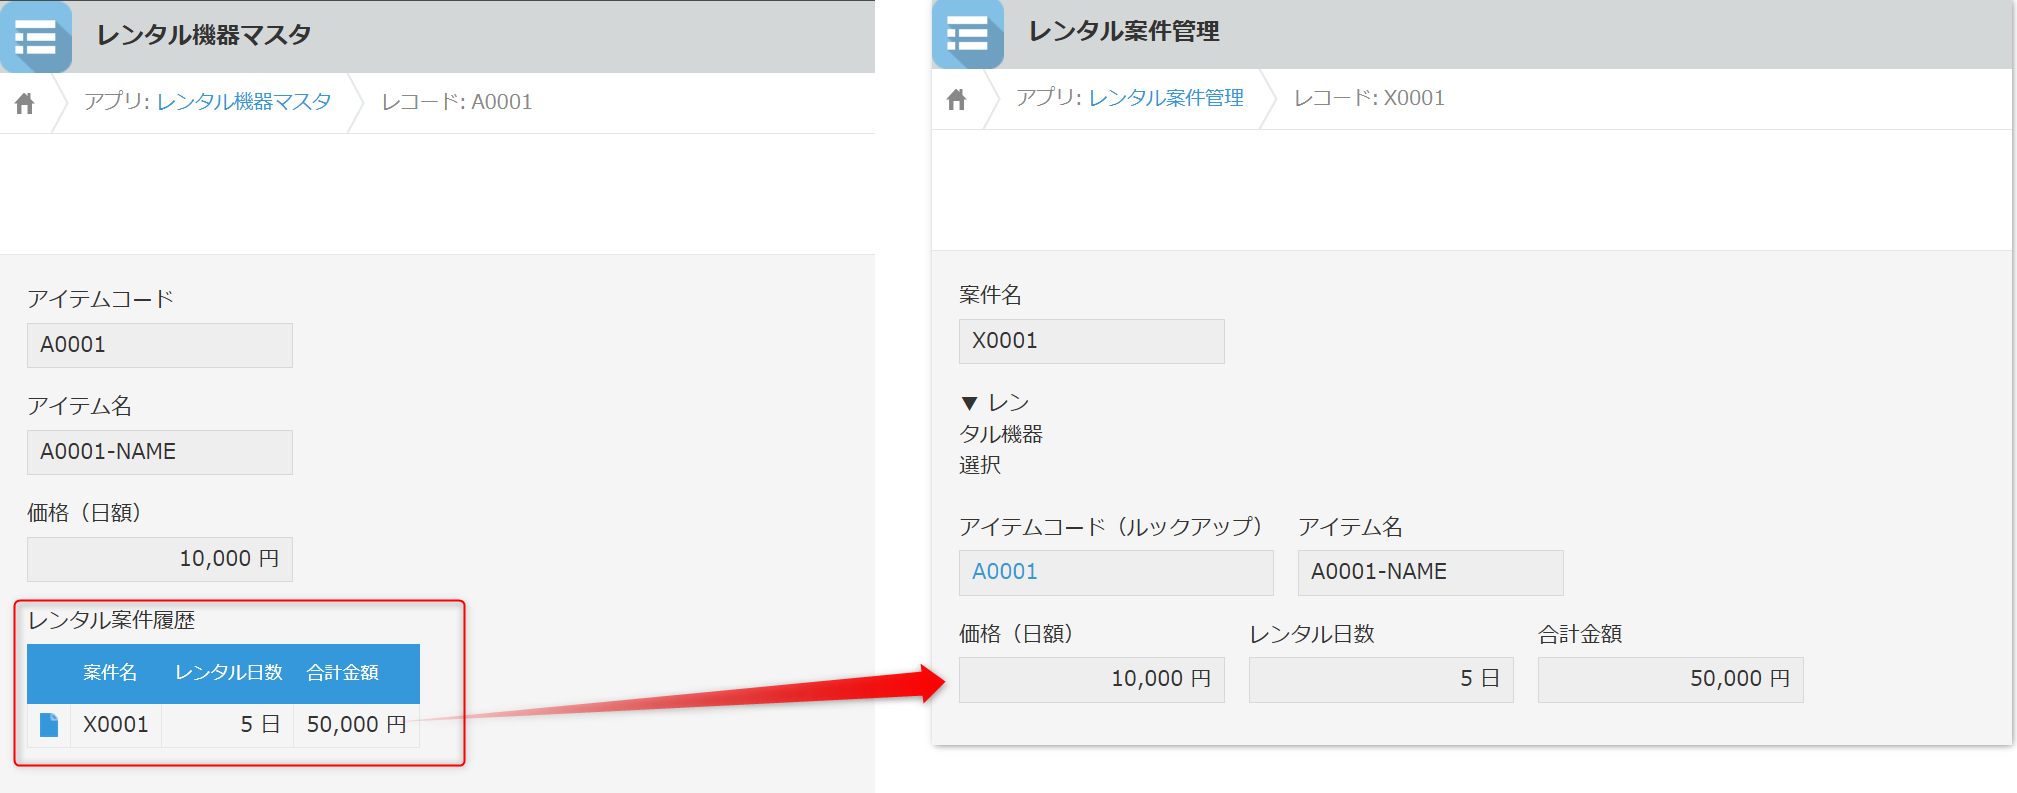Click the 案件名 column header in history table

point(110,673)
